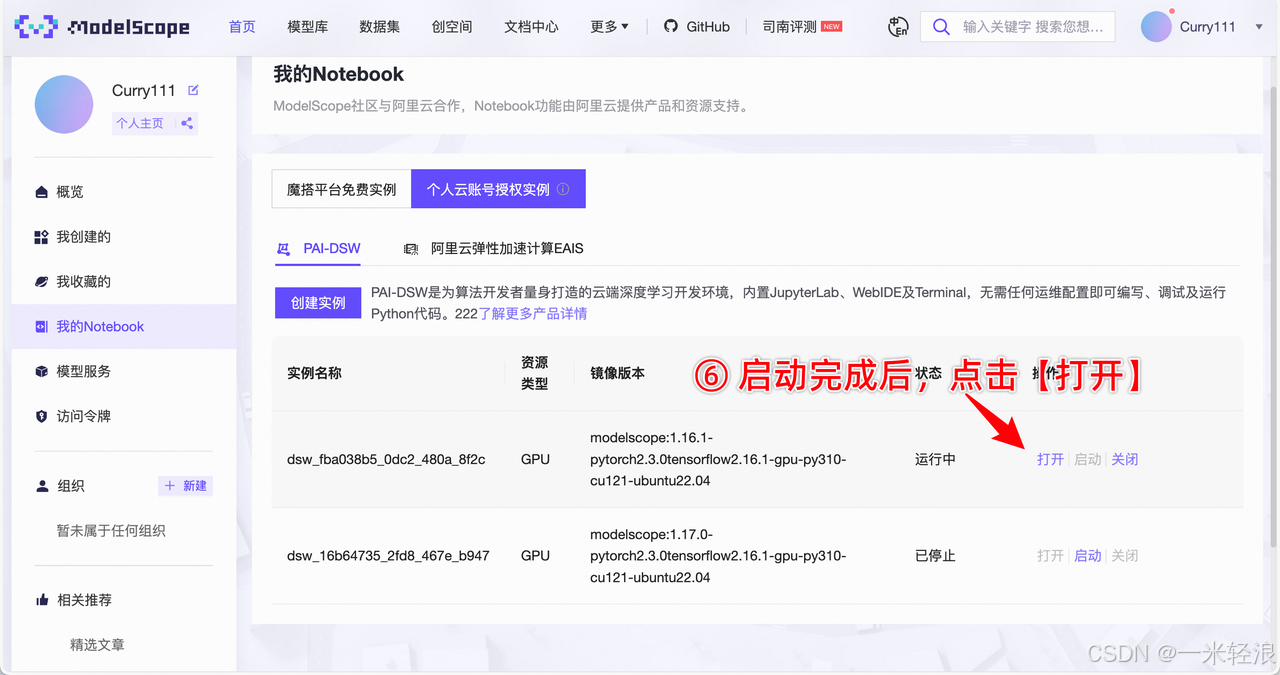Select the 模型服务 cube icon

[41, 370]
